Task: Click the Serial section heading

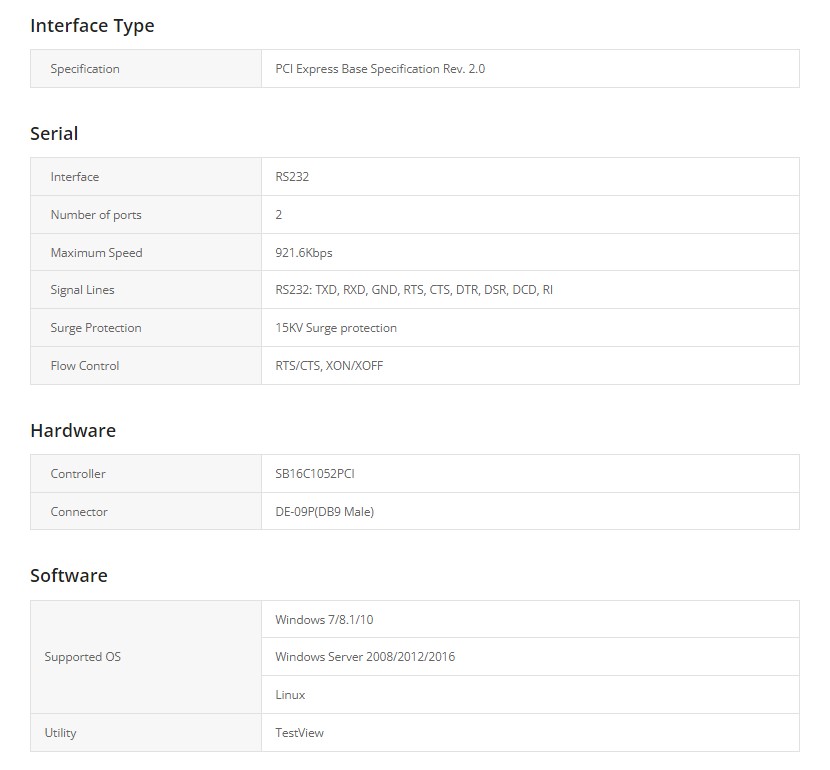Action: tap(54, 134)
